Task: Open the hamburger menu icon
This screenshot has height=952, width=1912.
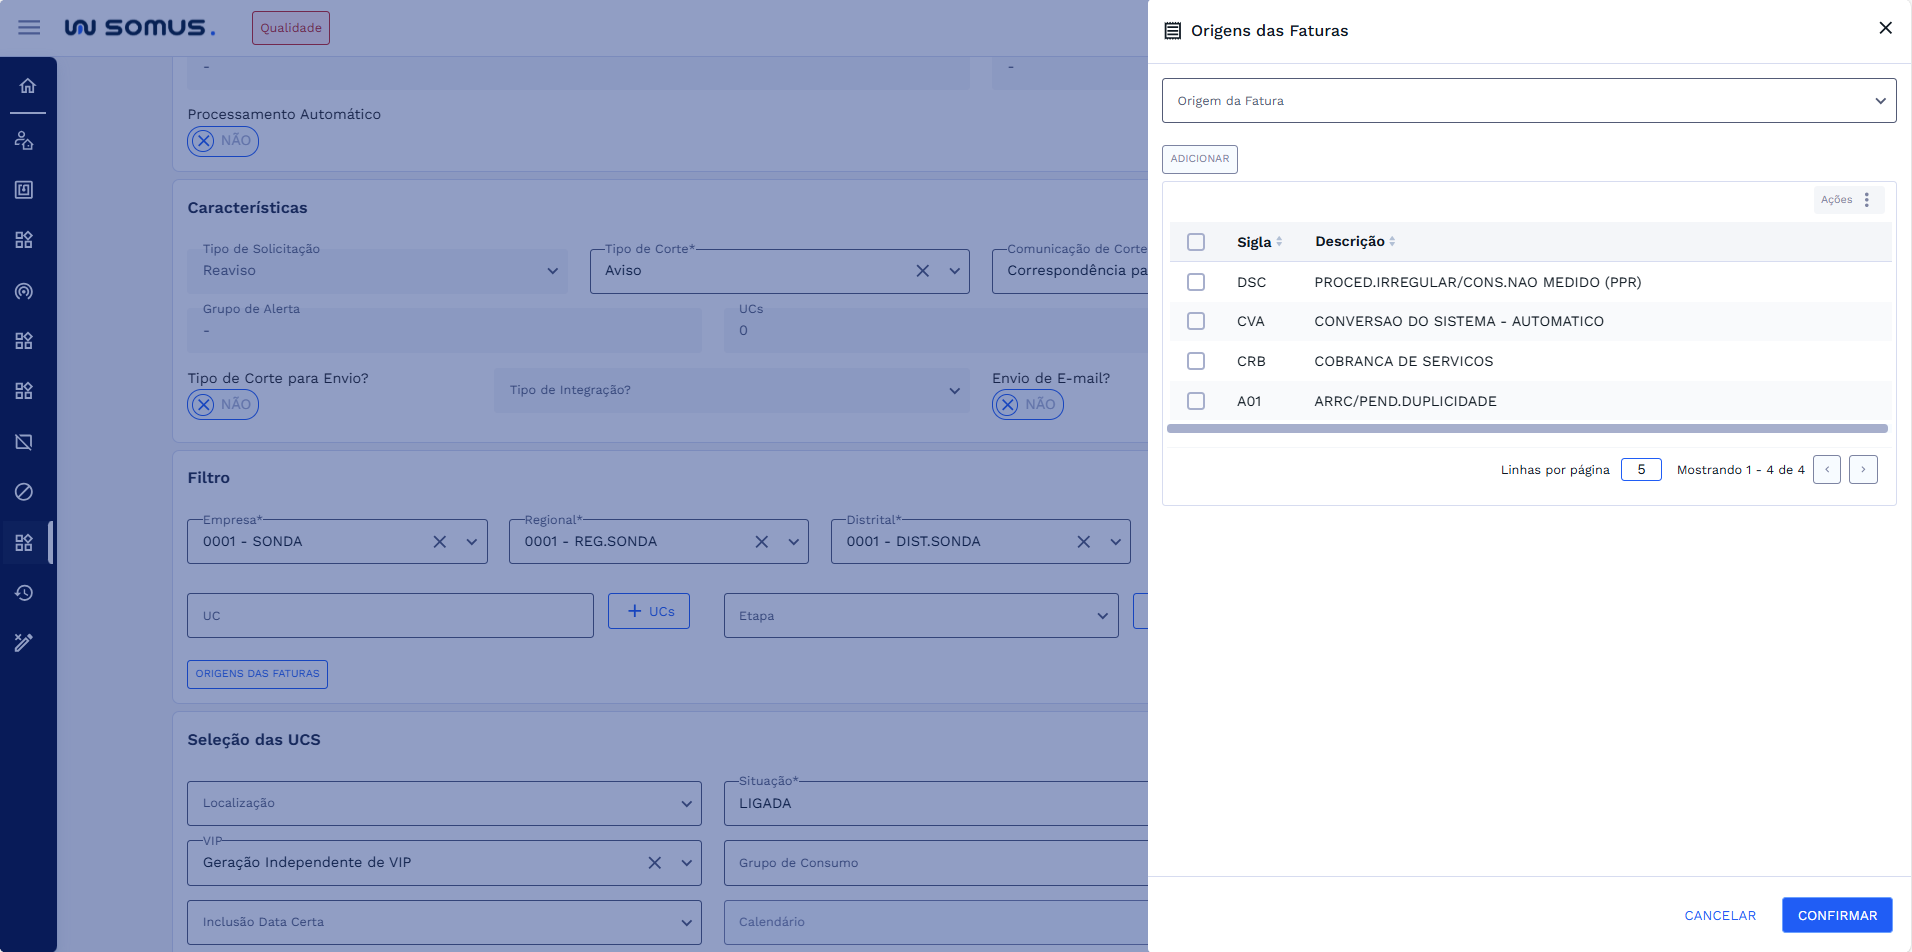Action: tap(29, 28)
